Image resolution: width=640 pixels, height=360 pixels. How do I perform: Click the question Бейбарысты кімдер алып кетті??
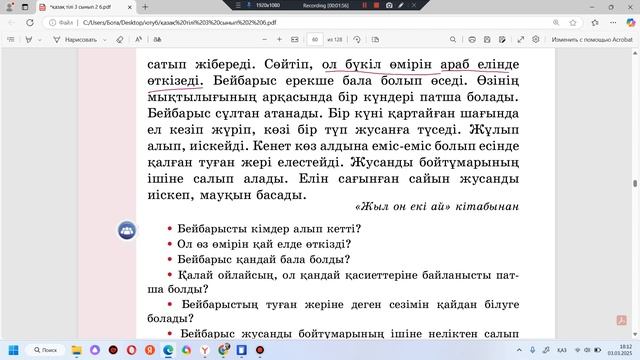click(x=269, y=229)
